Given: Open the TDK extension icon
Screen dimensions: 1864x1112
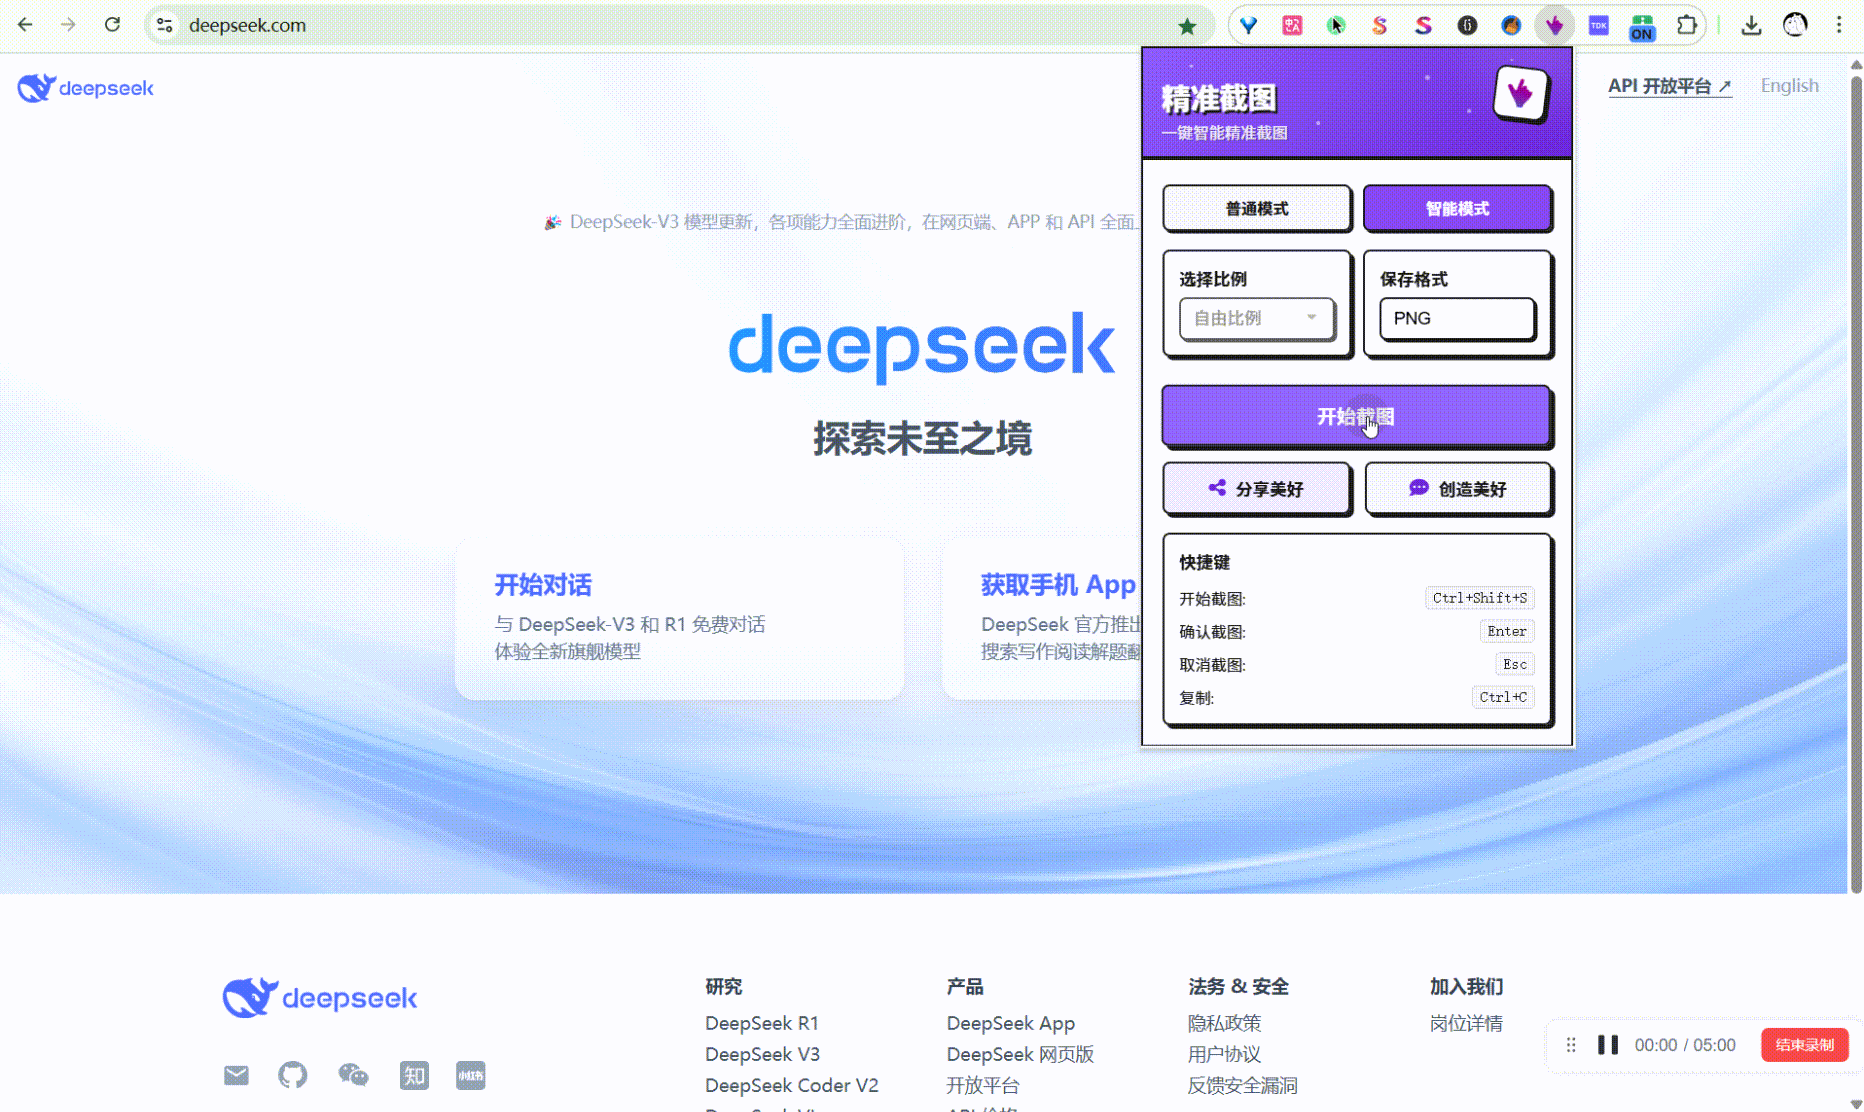Looking at the screenshot, I should pyautogui.click(x=1598, y=25).
